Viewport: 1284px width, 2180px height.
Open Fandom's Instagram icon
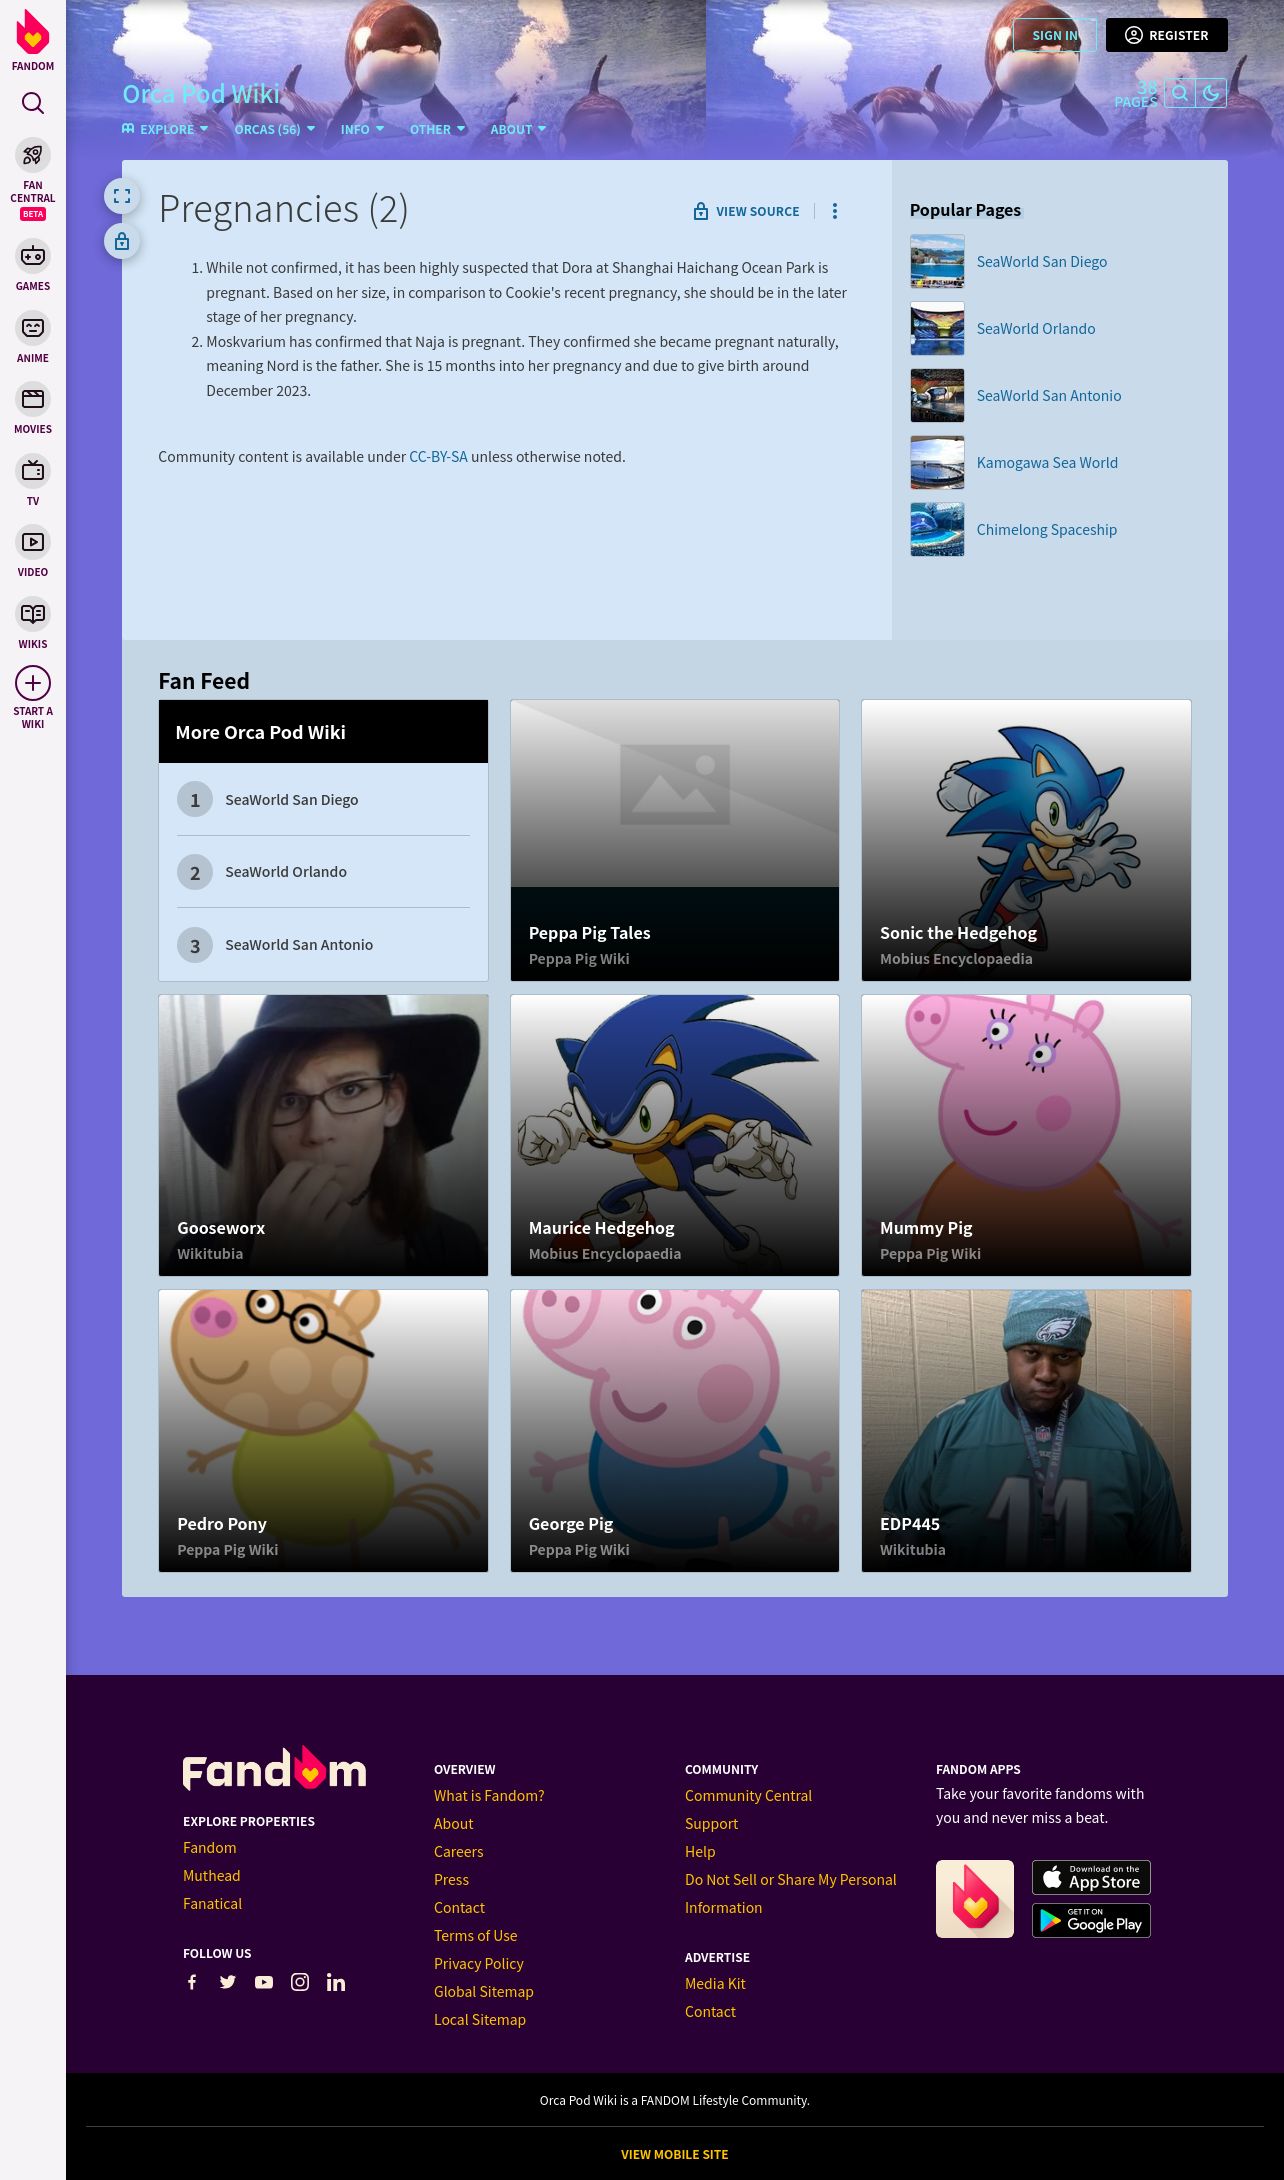pyautogui.click(x=300, y=1982)
